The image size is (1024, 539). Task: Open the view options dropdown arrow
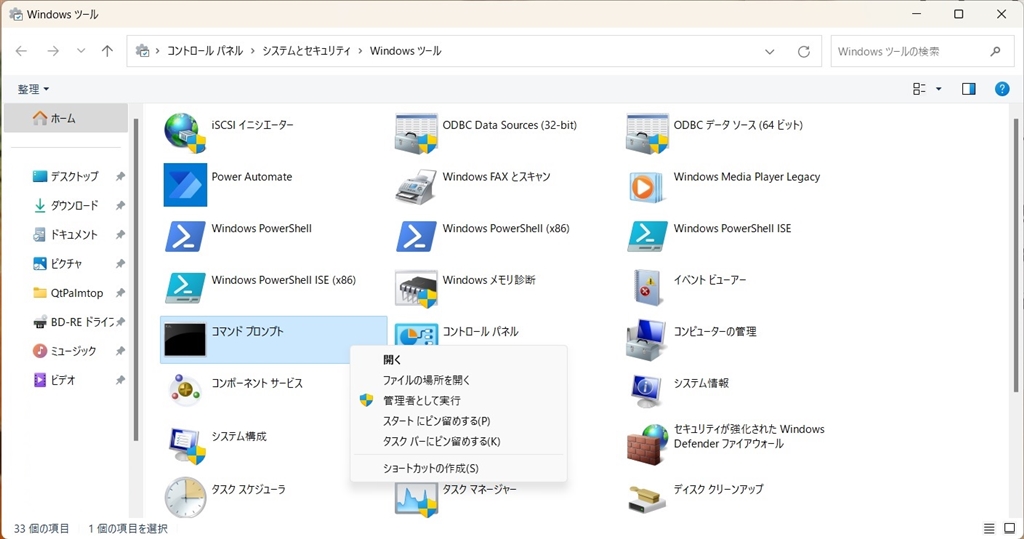[x=939, y=89]
